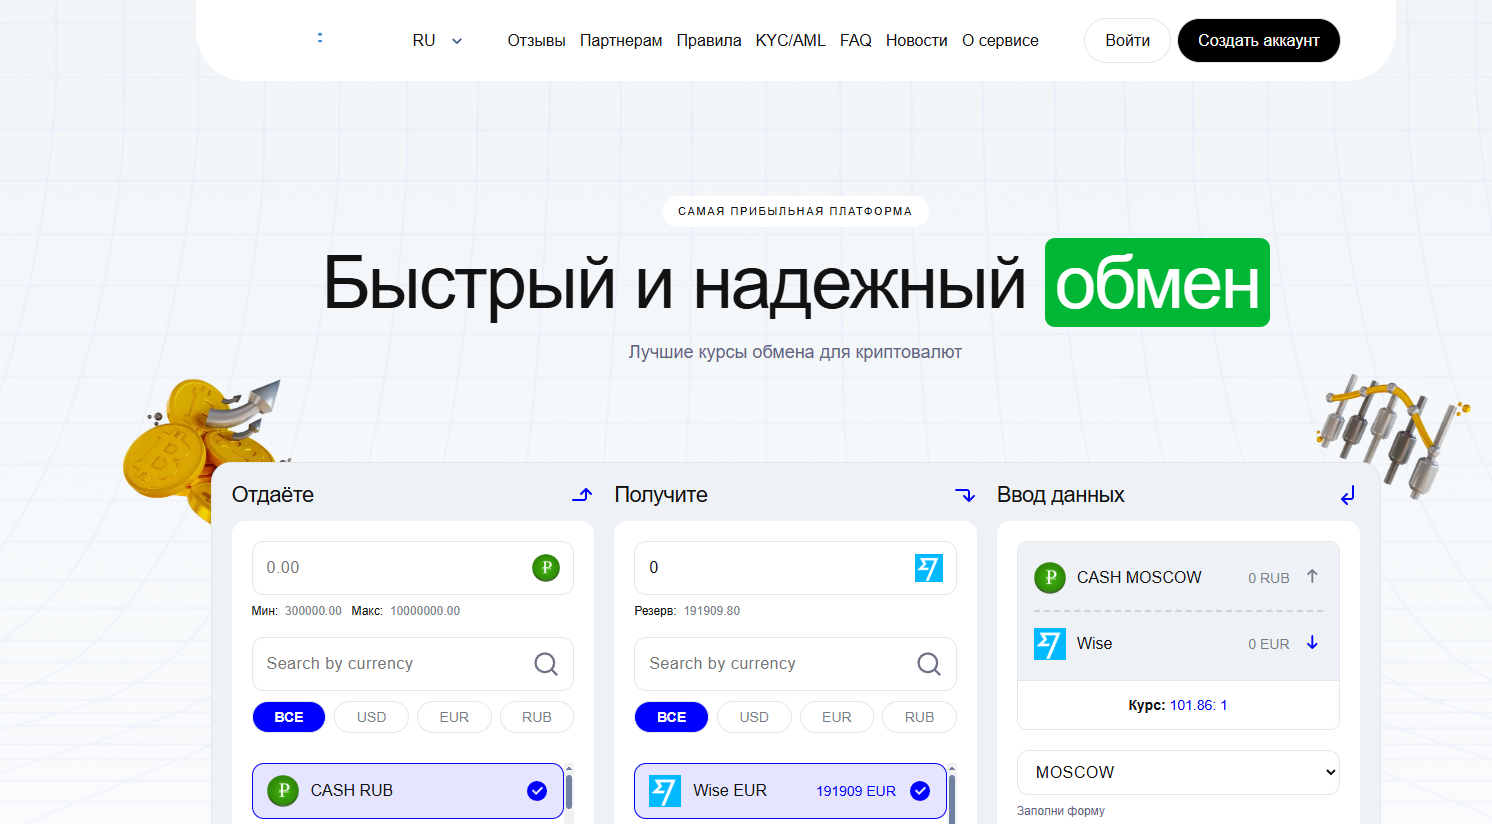Viewport: 1492px width, 824px height.
Task: Click the Макс value 10000000.00
Action: coord(425,611)
